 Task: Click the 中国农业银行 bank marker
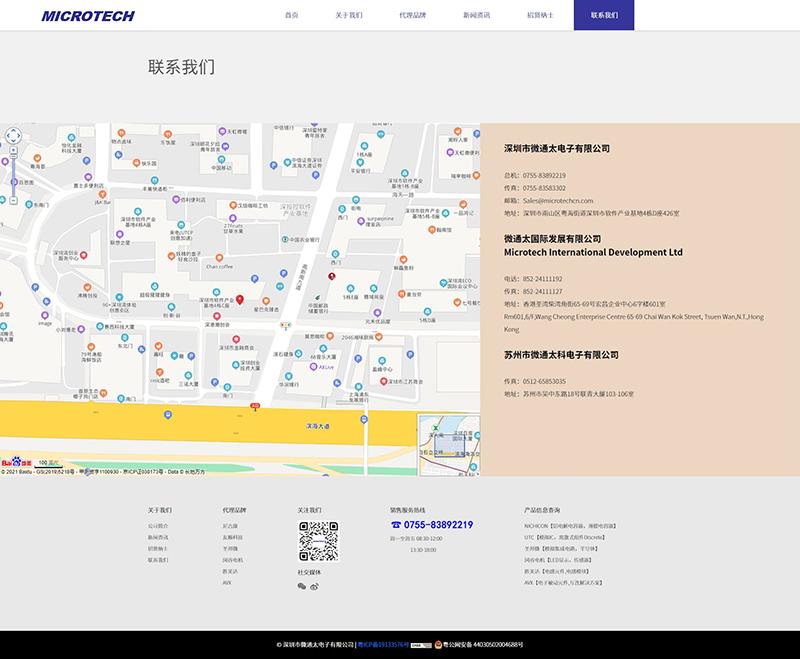285,239
